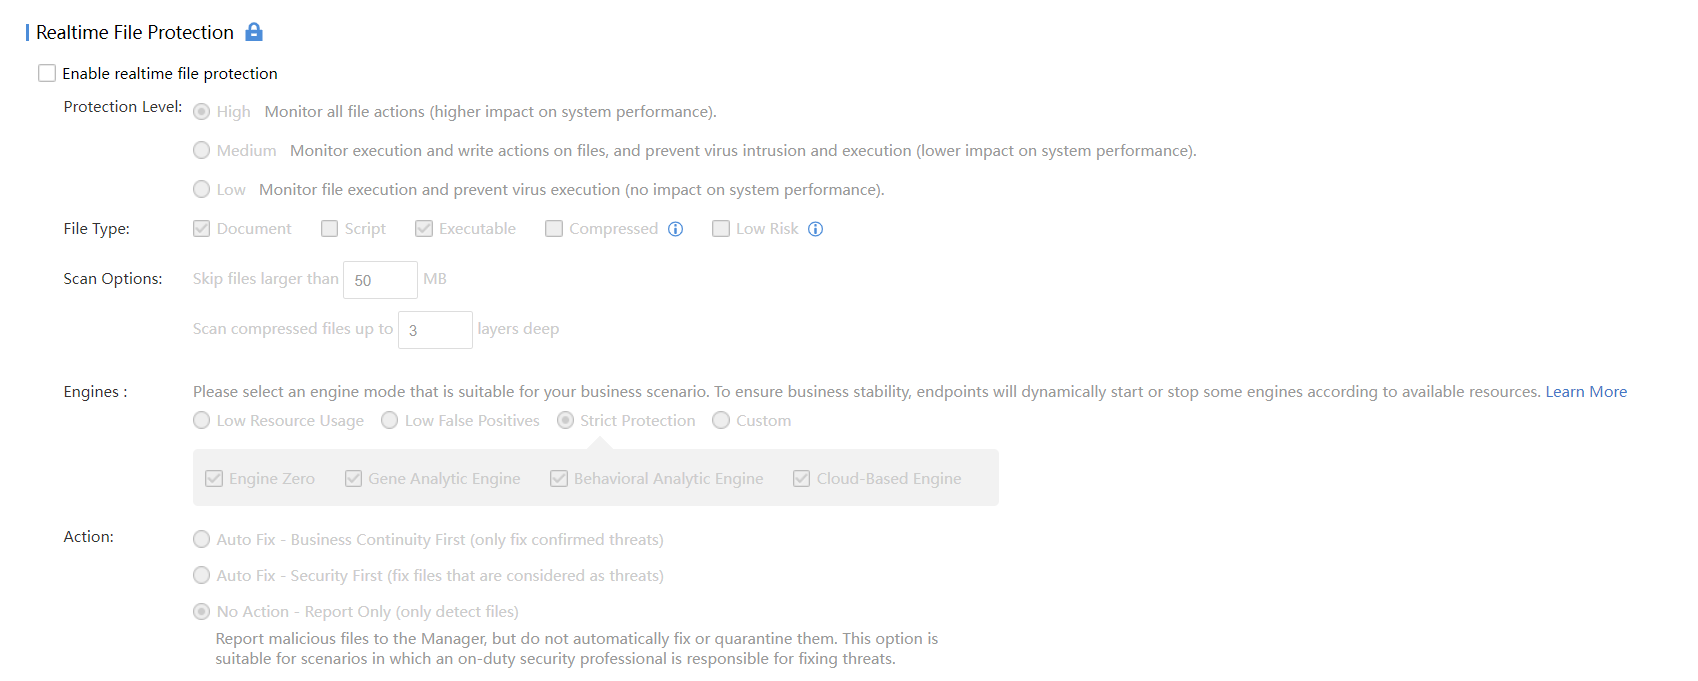The height and width of the screenshot is (681, 1698).
Task: Choose the Custom engine mode
Action: (721, 421)
